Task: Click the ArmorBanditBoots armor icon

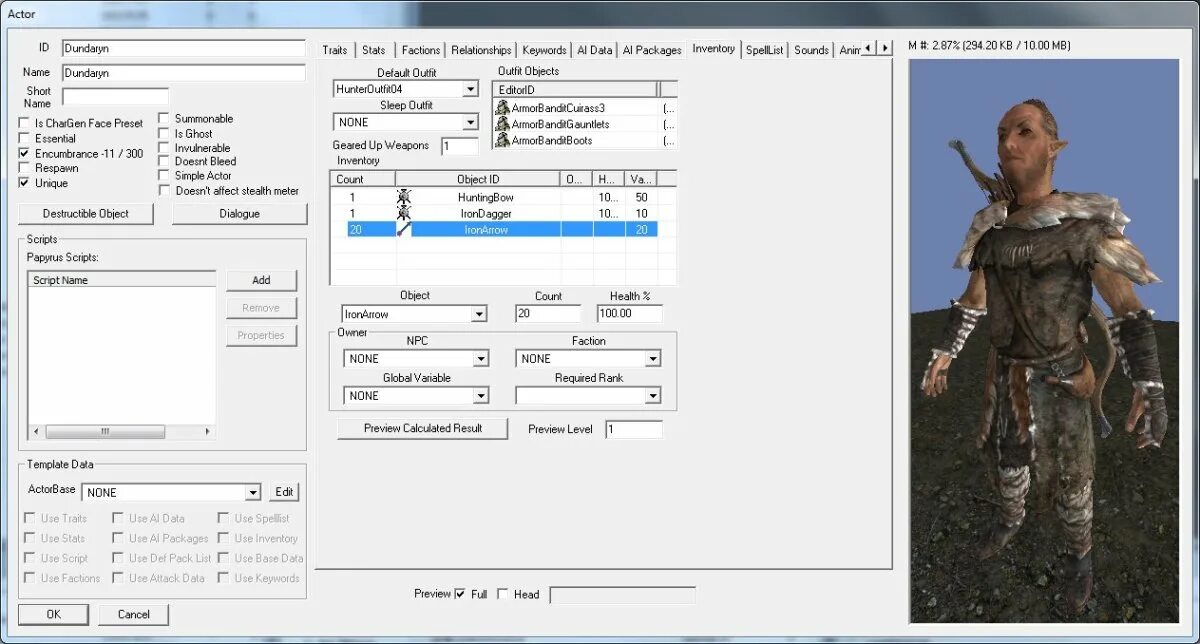Action: [x=502, y=141]
